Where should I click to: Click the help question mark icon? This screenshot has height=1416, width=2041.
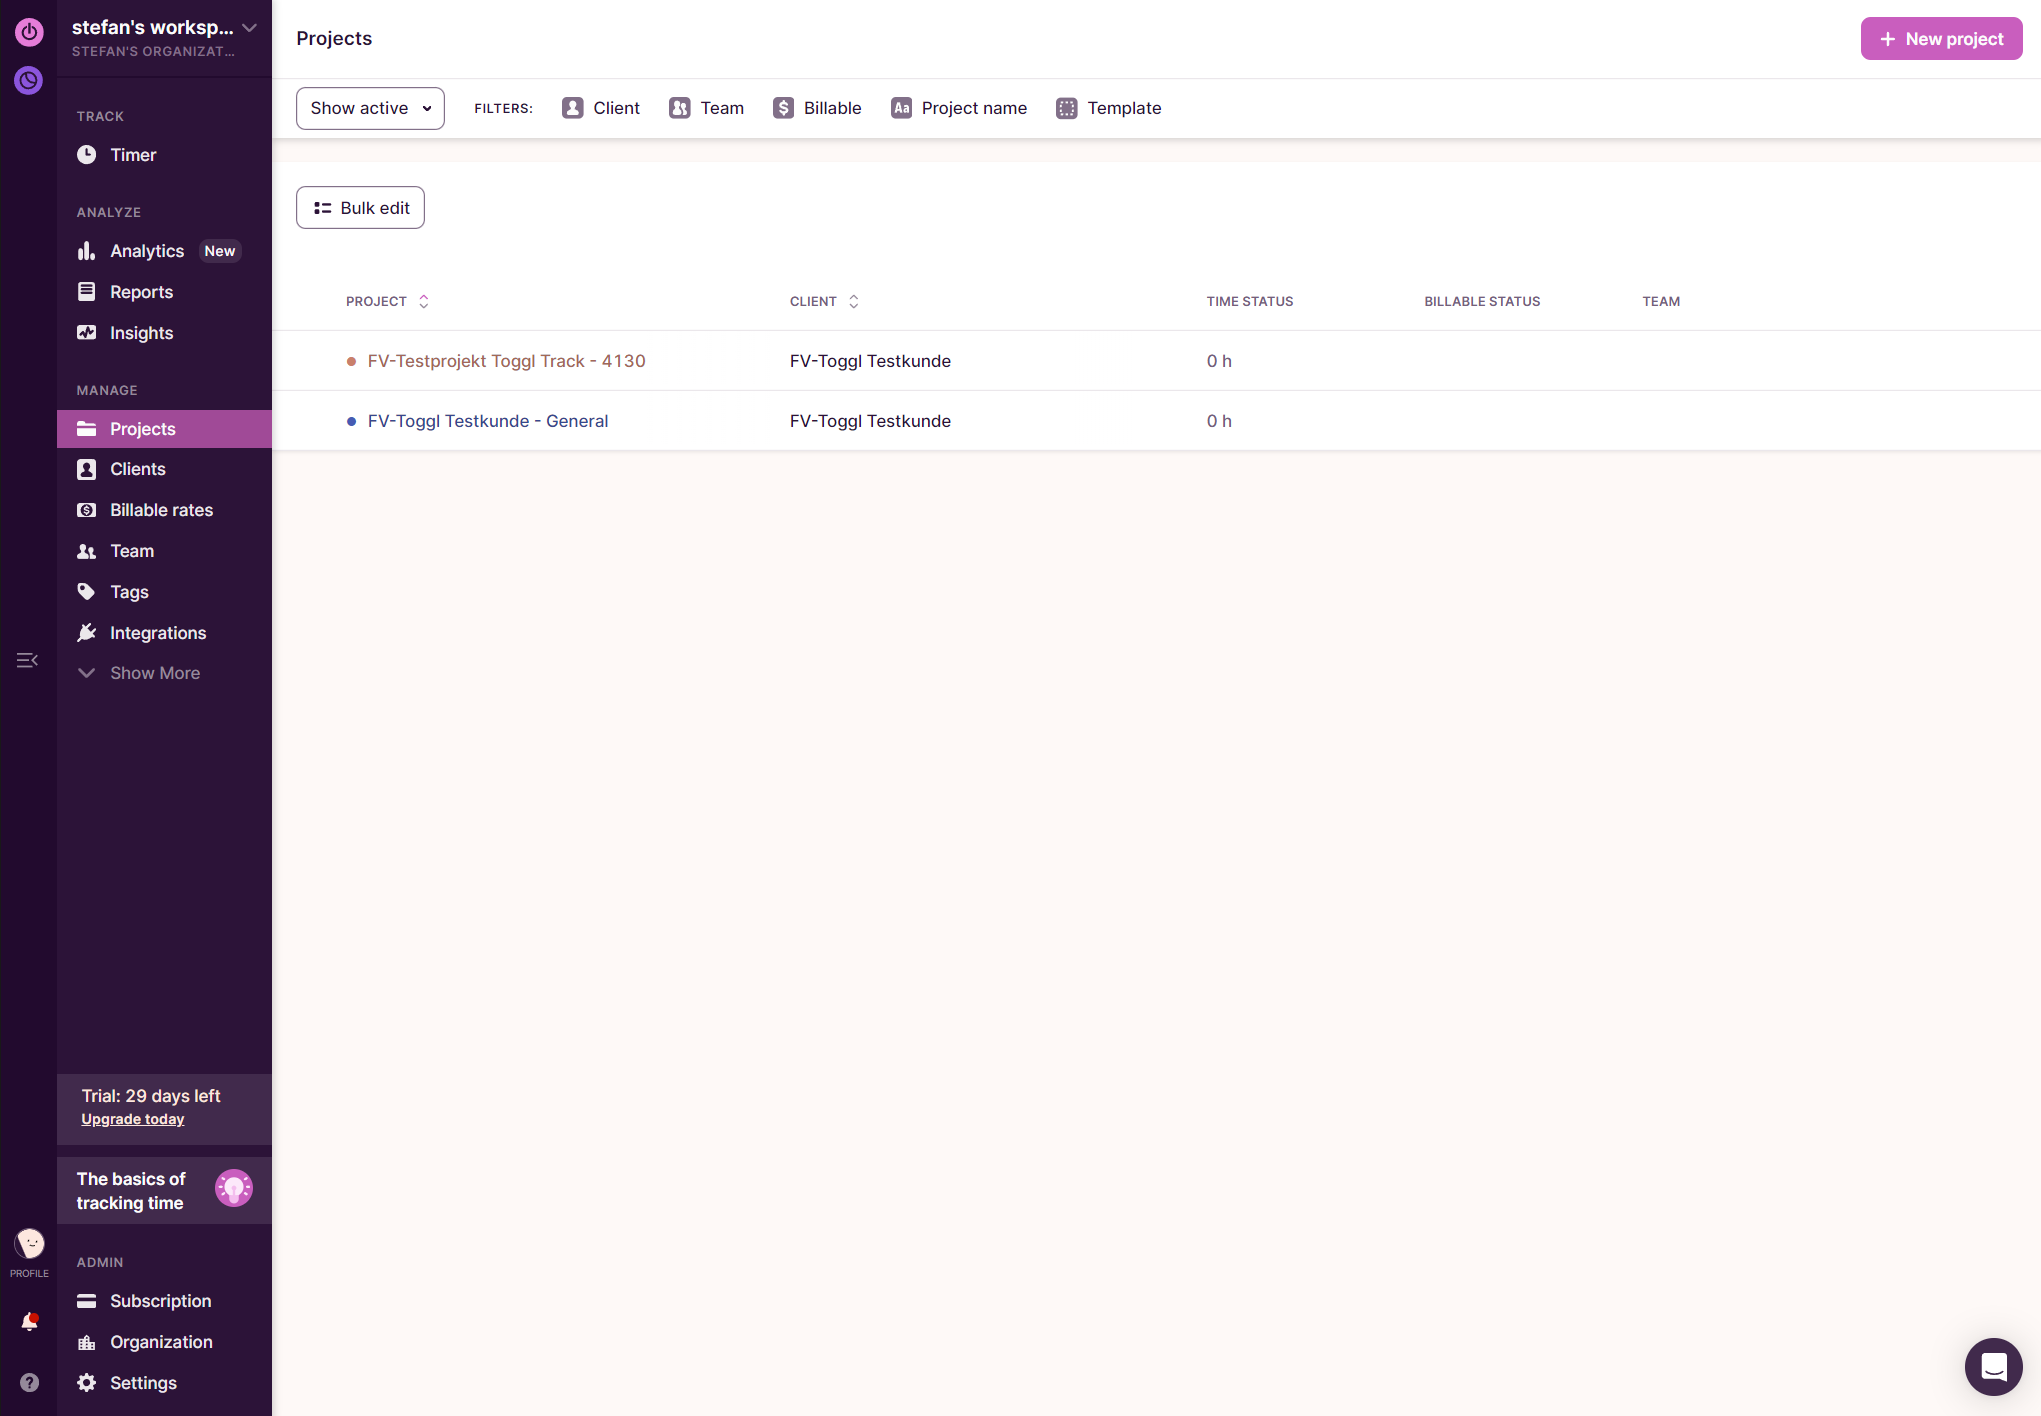click(x=29, y=1383)
